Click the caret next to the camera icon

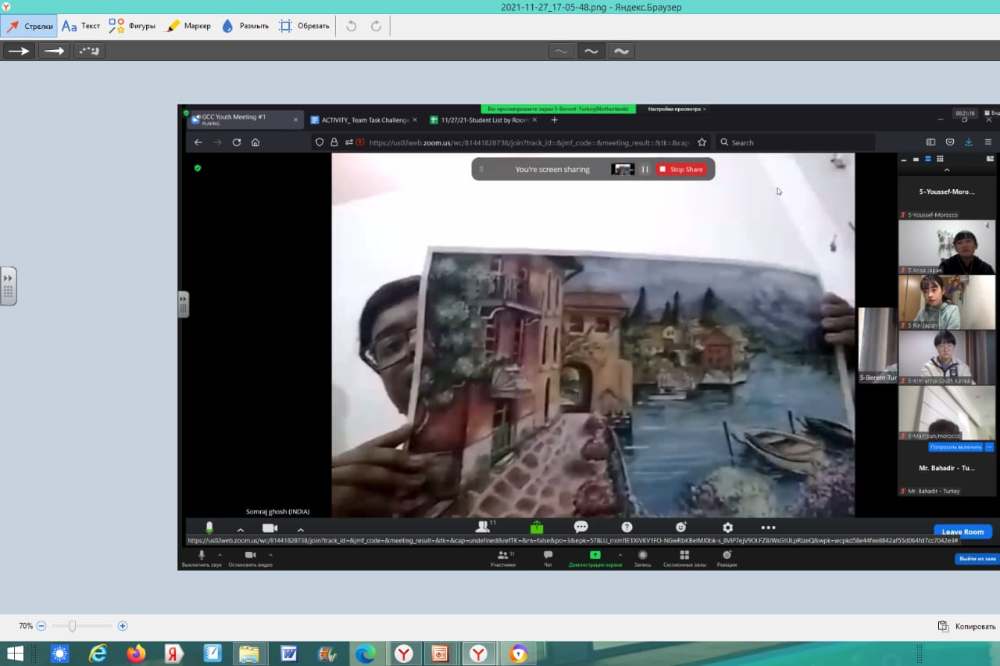300,529
